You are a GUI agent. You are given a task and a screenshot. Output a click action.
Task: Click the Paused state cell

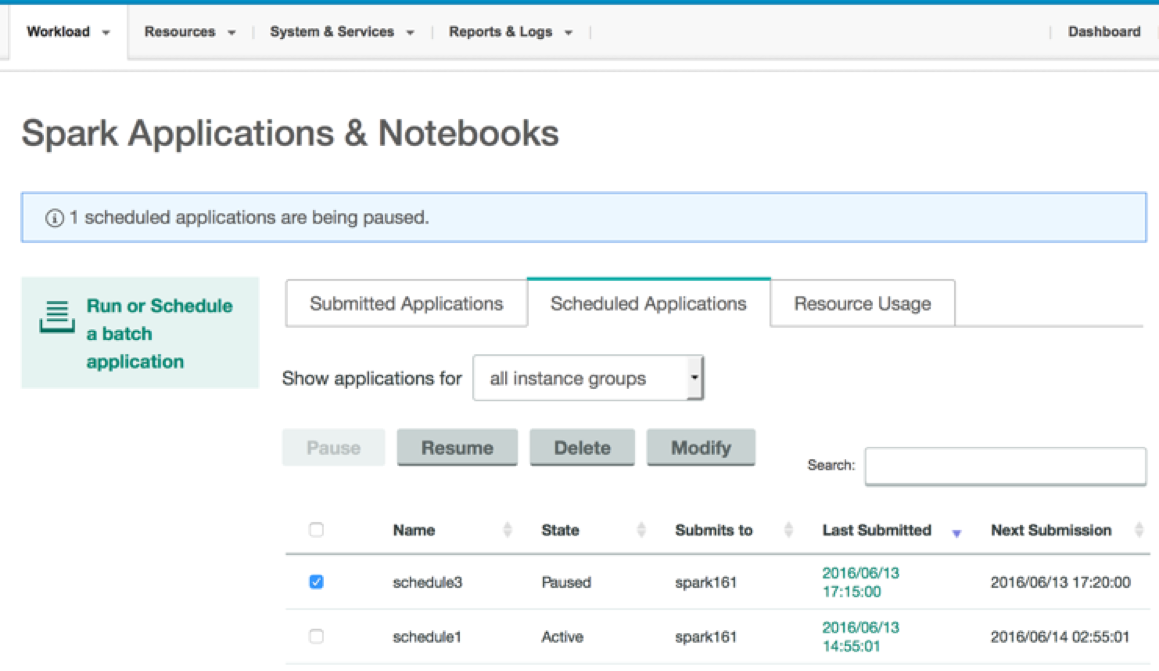click(566, 582)
